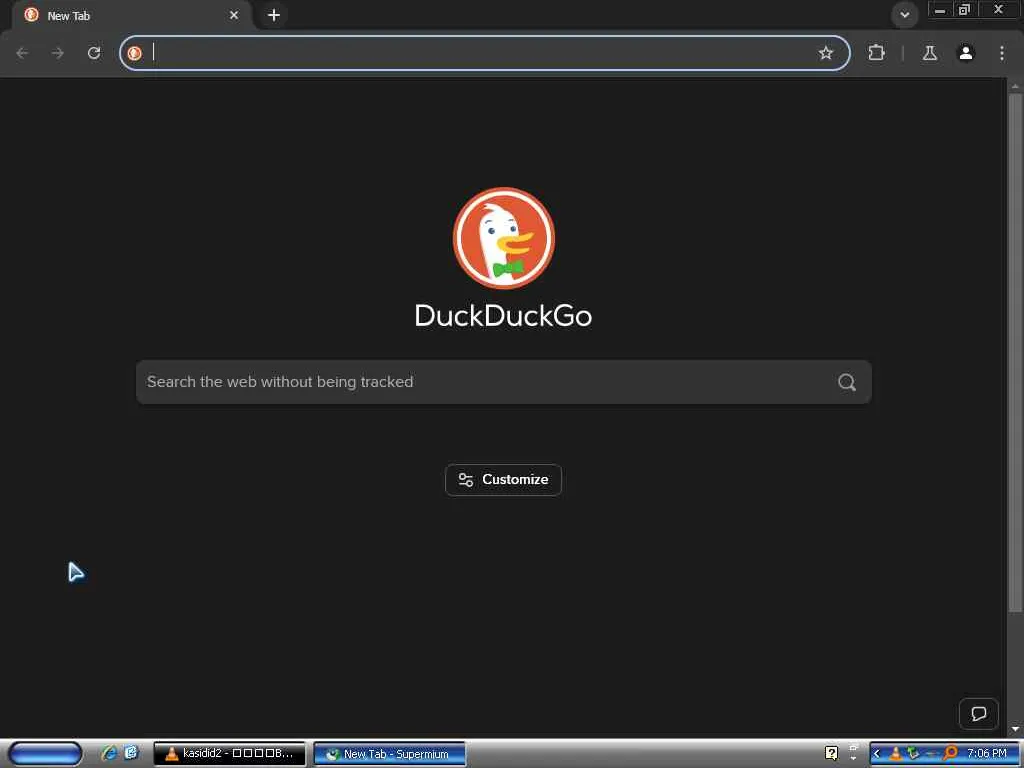Screen dimensions: 1024x768
Task: Click the magnifier search icon in search box
Action: click(x=846, y=382)
